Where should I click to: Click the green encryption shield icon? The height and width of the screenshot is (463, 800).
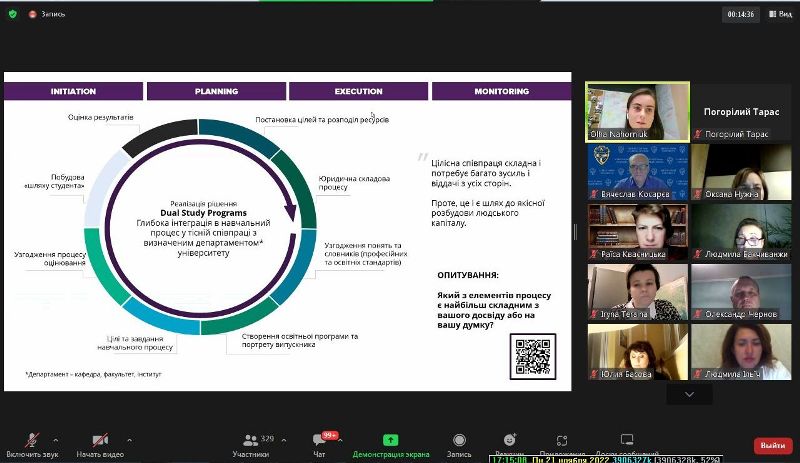(x=13, y=14)
